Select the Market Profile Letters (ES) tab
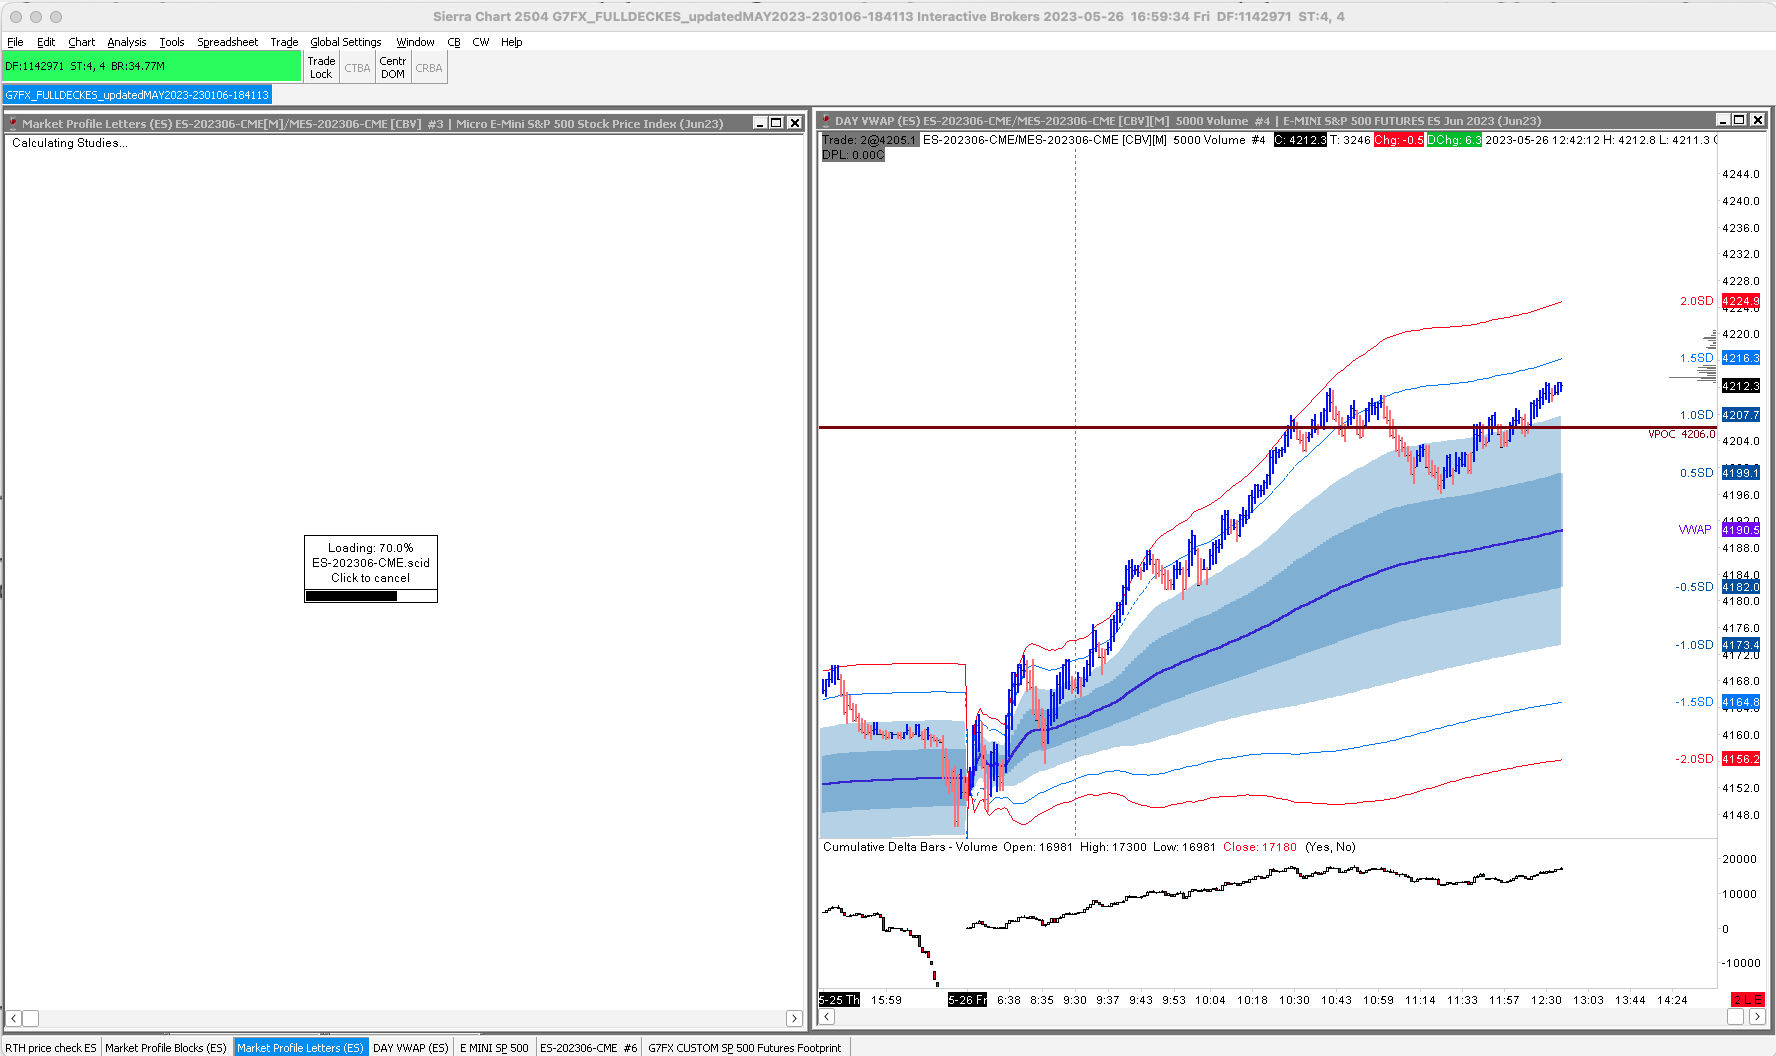1776x1056 pixels. click(301, 1048)
